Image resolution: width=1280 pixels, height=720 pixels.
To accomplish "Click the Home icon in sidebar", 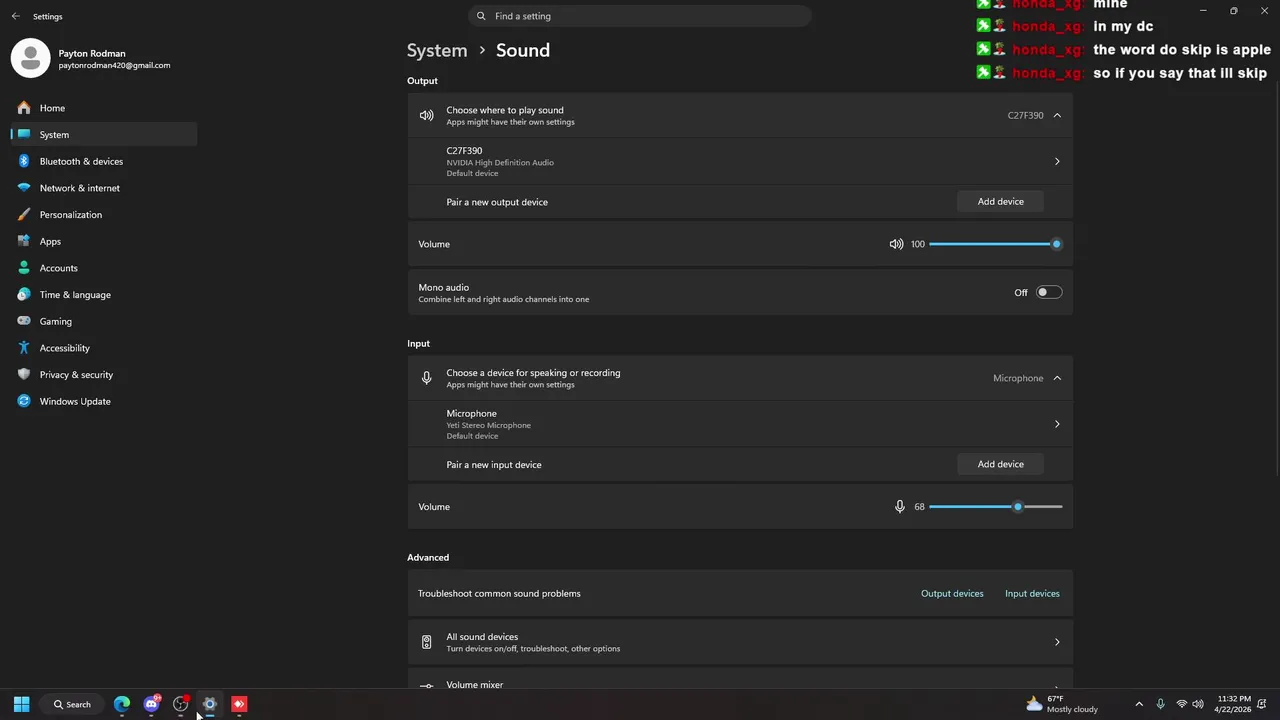I will click(x=24, y=108).
